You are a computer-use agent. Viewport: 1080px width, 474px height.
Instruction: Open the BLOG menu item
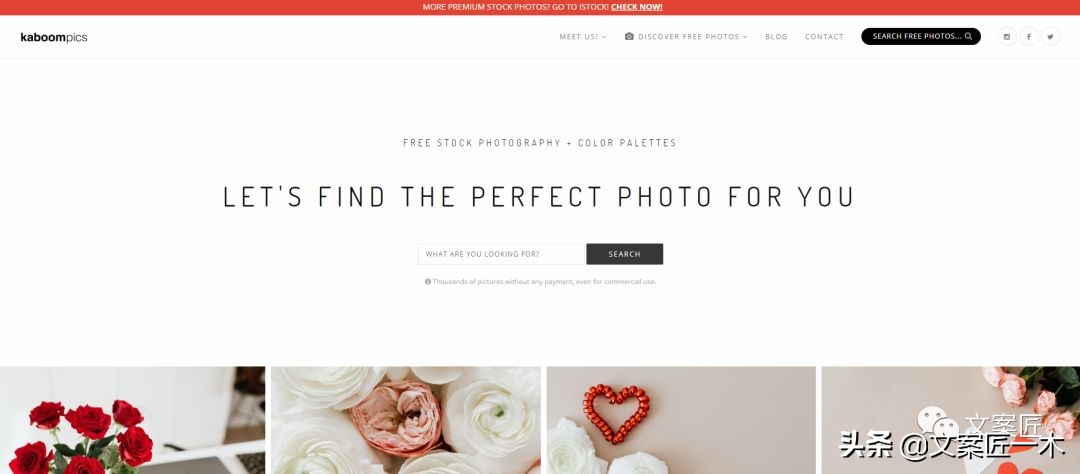(776, 37)
